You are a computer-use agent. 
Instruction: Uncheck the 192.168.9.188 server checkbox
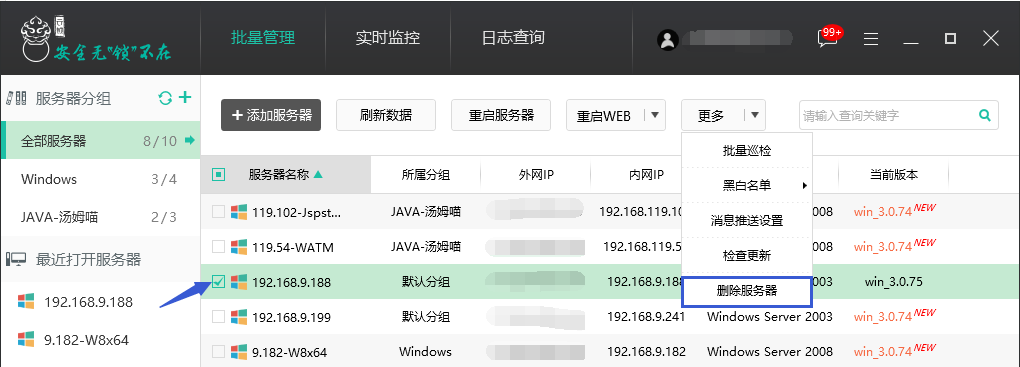point(219,282)
